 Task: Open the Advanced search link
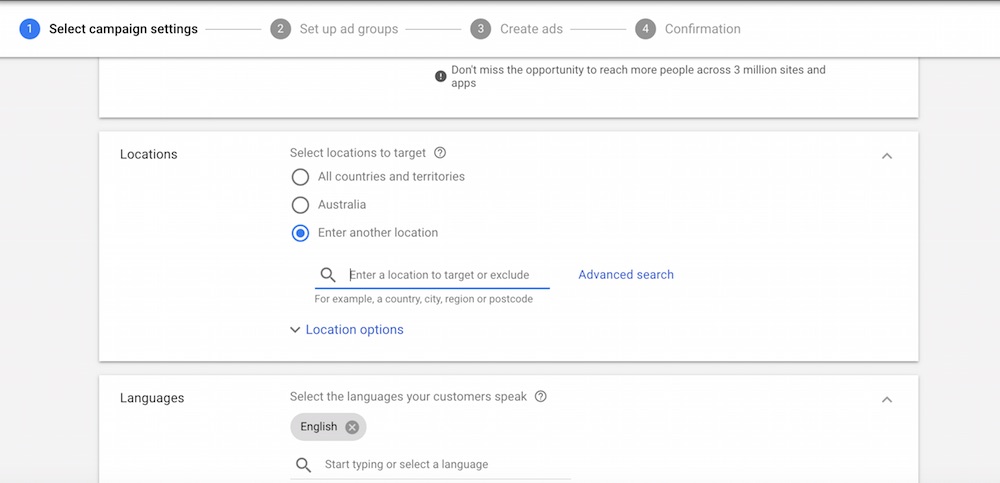tap(626, 275)
